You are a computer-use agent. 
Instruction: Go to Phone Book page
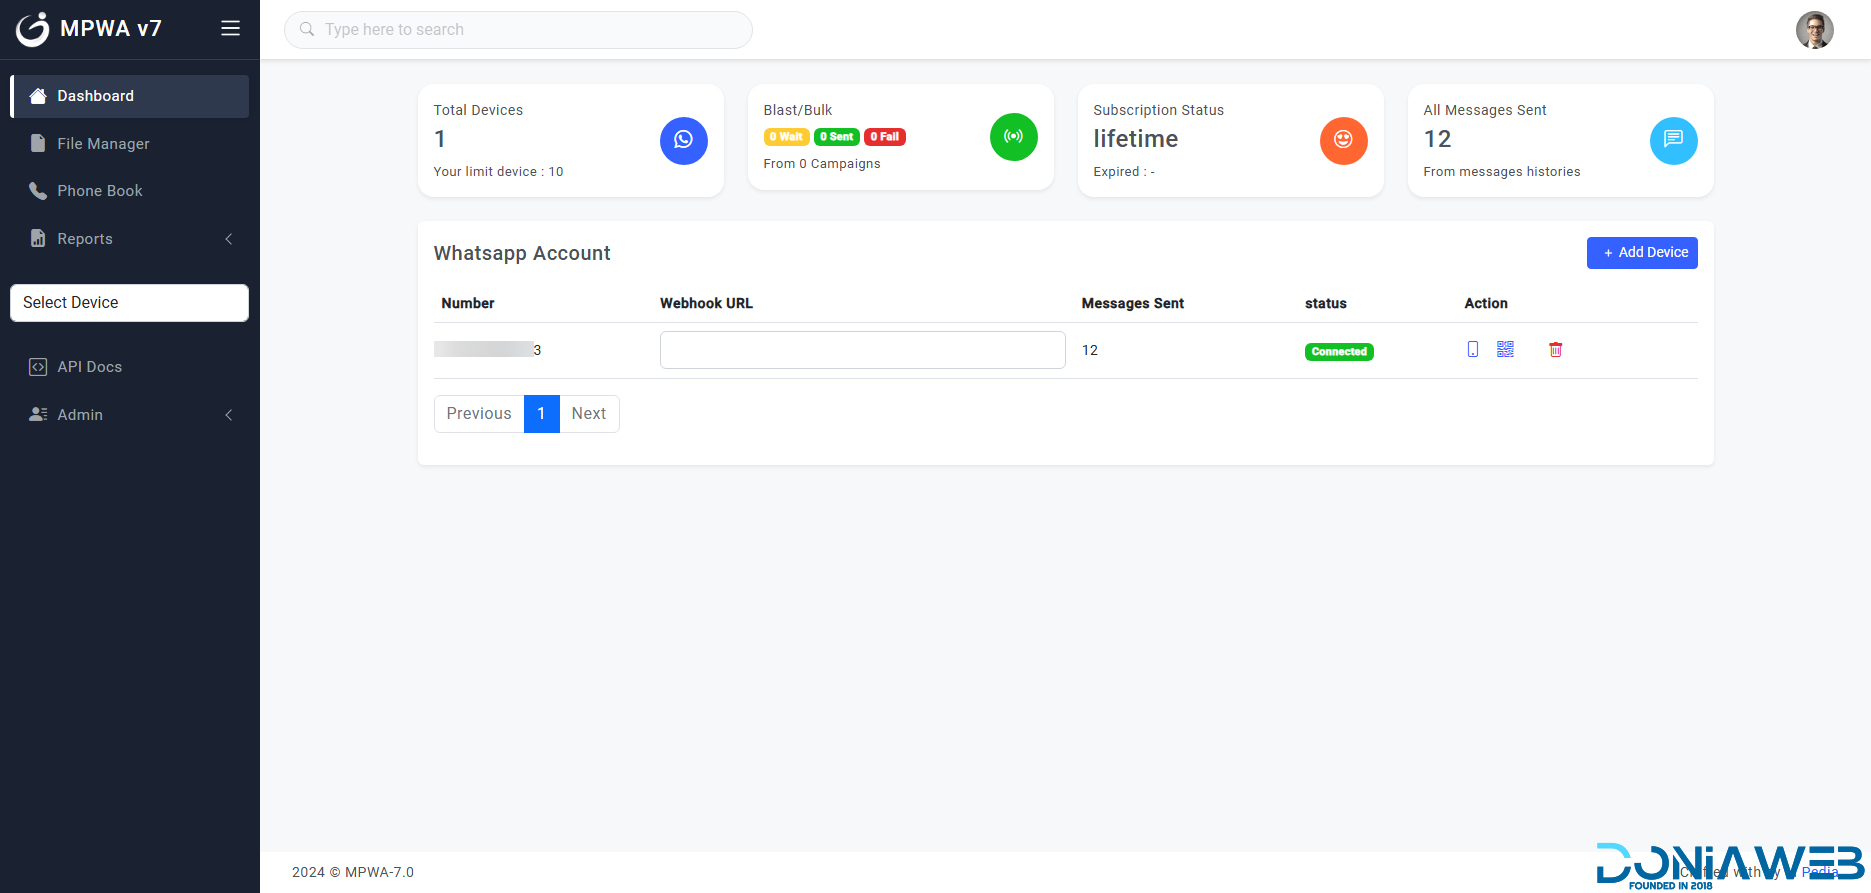click(x=130, y=191)
